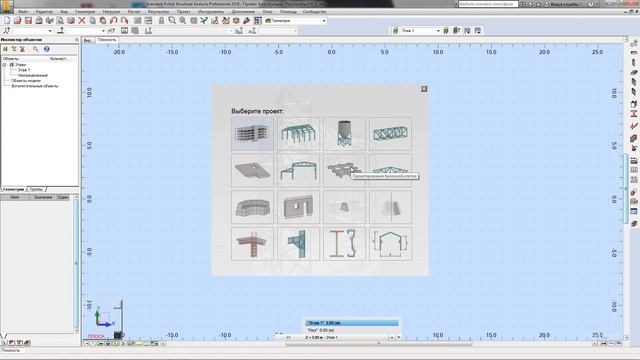Select Этаж 1 in object tree
This screenshot has width=640, height=360.
tap(24, 70)
